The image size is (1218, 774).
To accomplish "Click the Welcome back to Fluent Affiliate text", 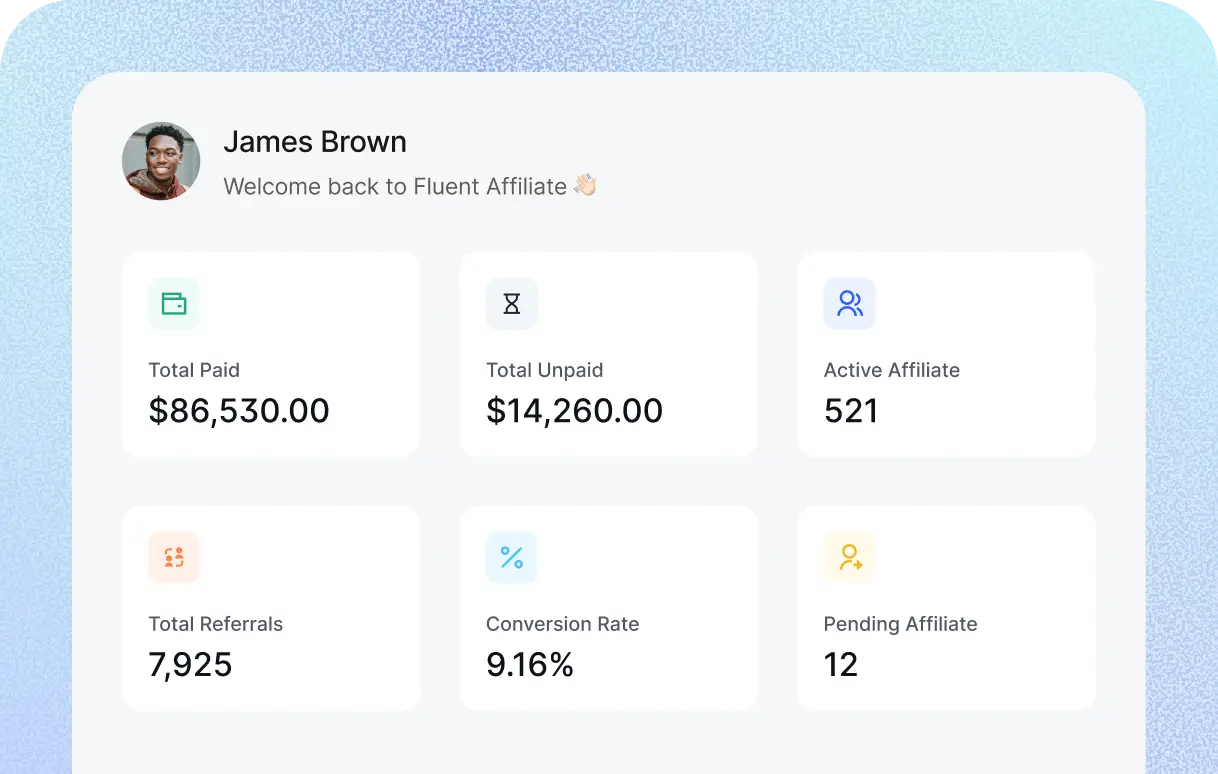I will [x=395, y=187].
